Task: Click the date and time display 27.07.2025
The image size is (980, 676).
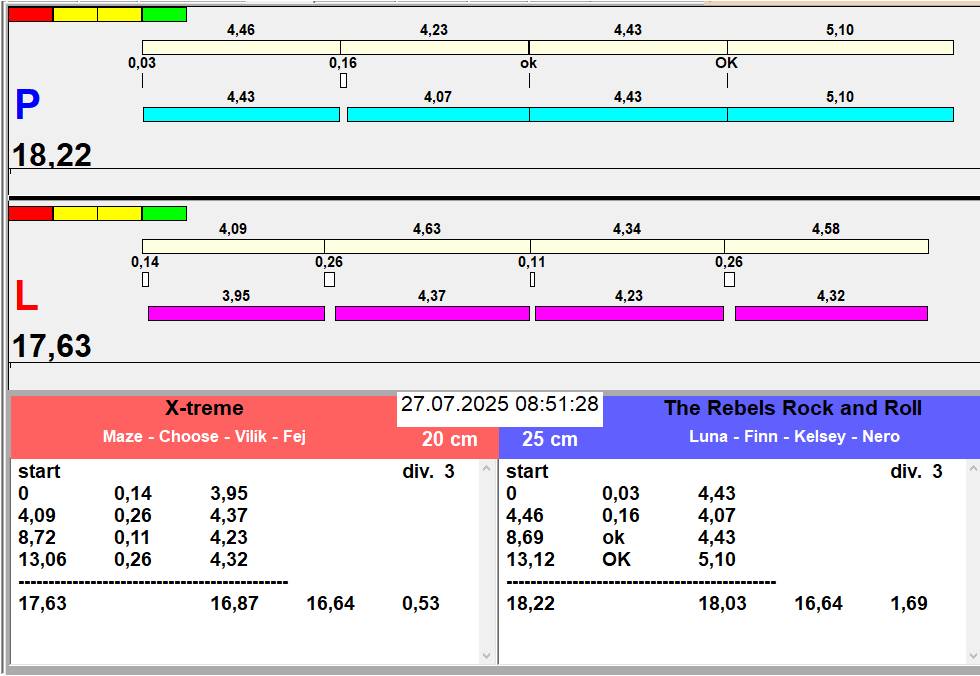Action: (x=499, y=405)
